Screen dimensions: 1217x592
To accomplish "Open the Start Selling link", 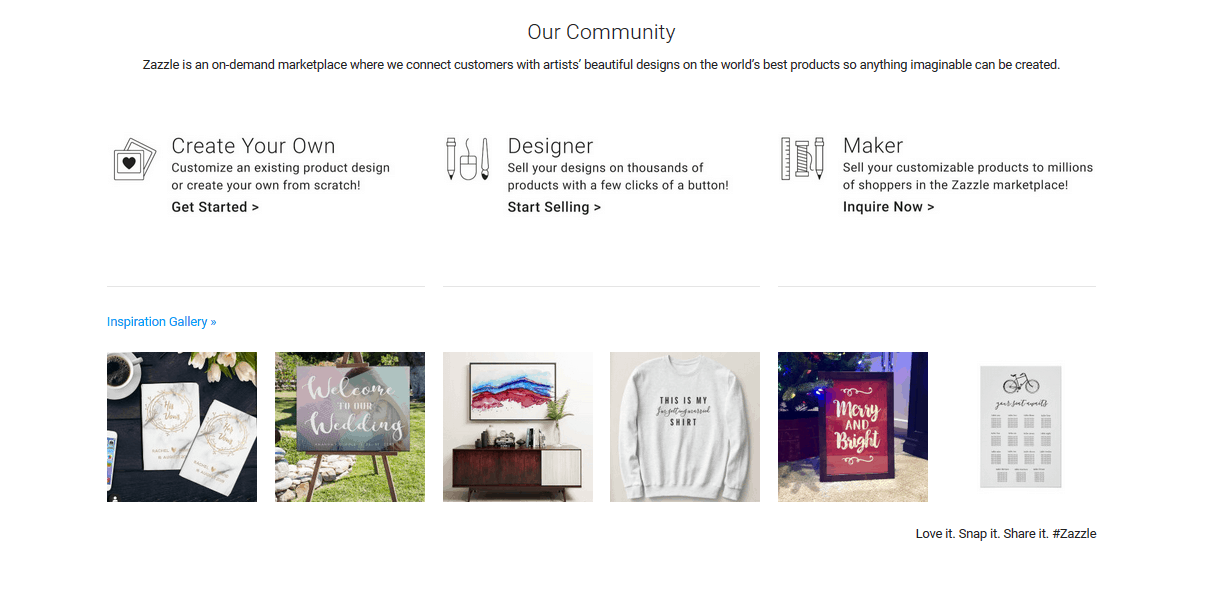I will click(x=554, y=207).
